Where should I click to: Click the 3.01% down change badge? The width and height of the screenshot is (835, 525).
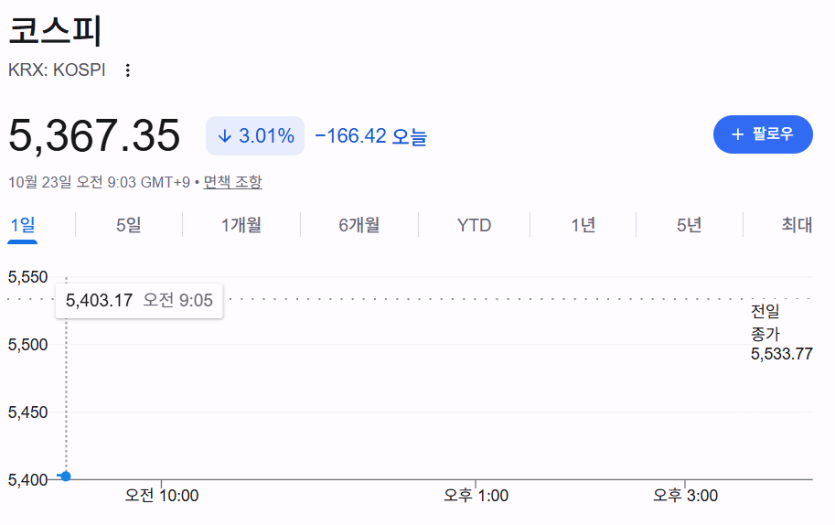point(255,136)
